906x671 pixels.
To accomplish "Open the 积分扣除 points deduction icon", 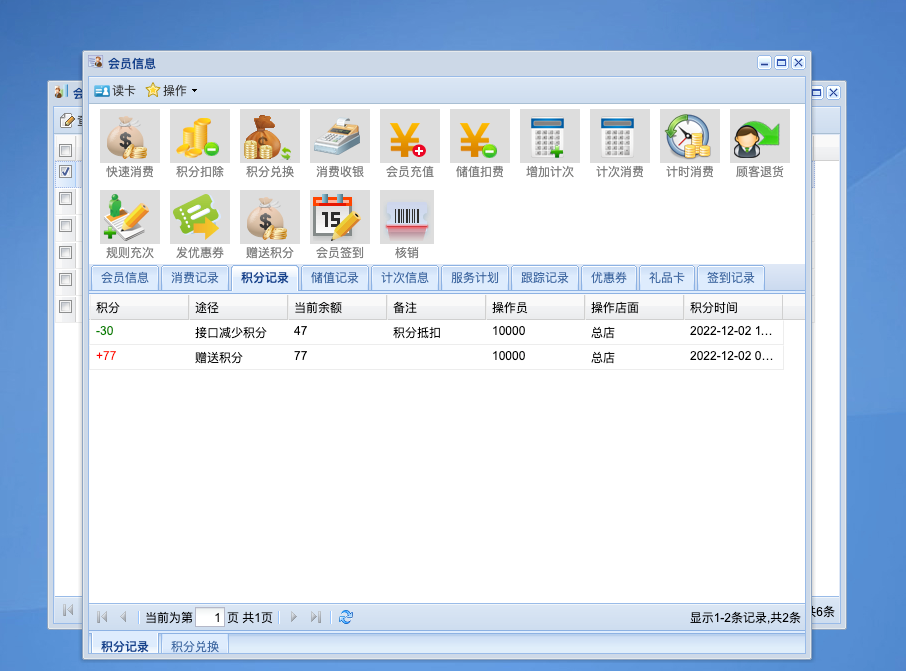I will (199, 137).
